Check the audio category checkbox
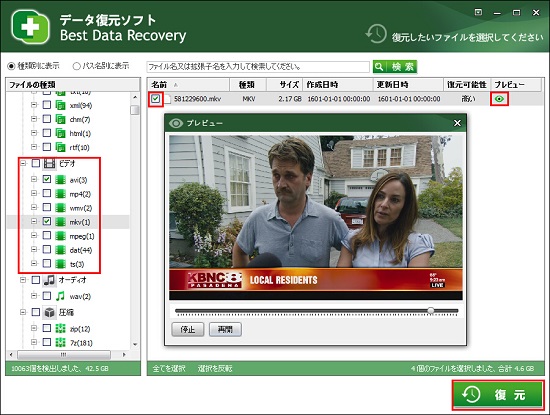This screenshot has height=415, width=550. click(36, 280)
